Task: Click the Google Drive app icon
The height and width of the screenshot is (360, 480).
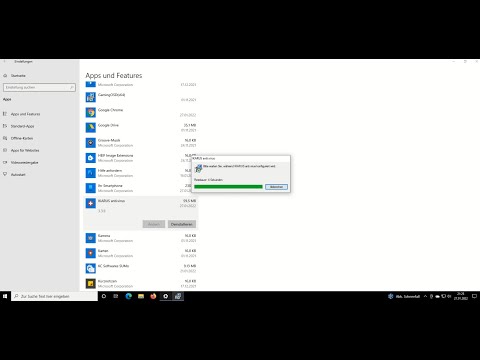Action: pyautogui.click(x=91, y=127)
